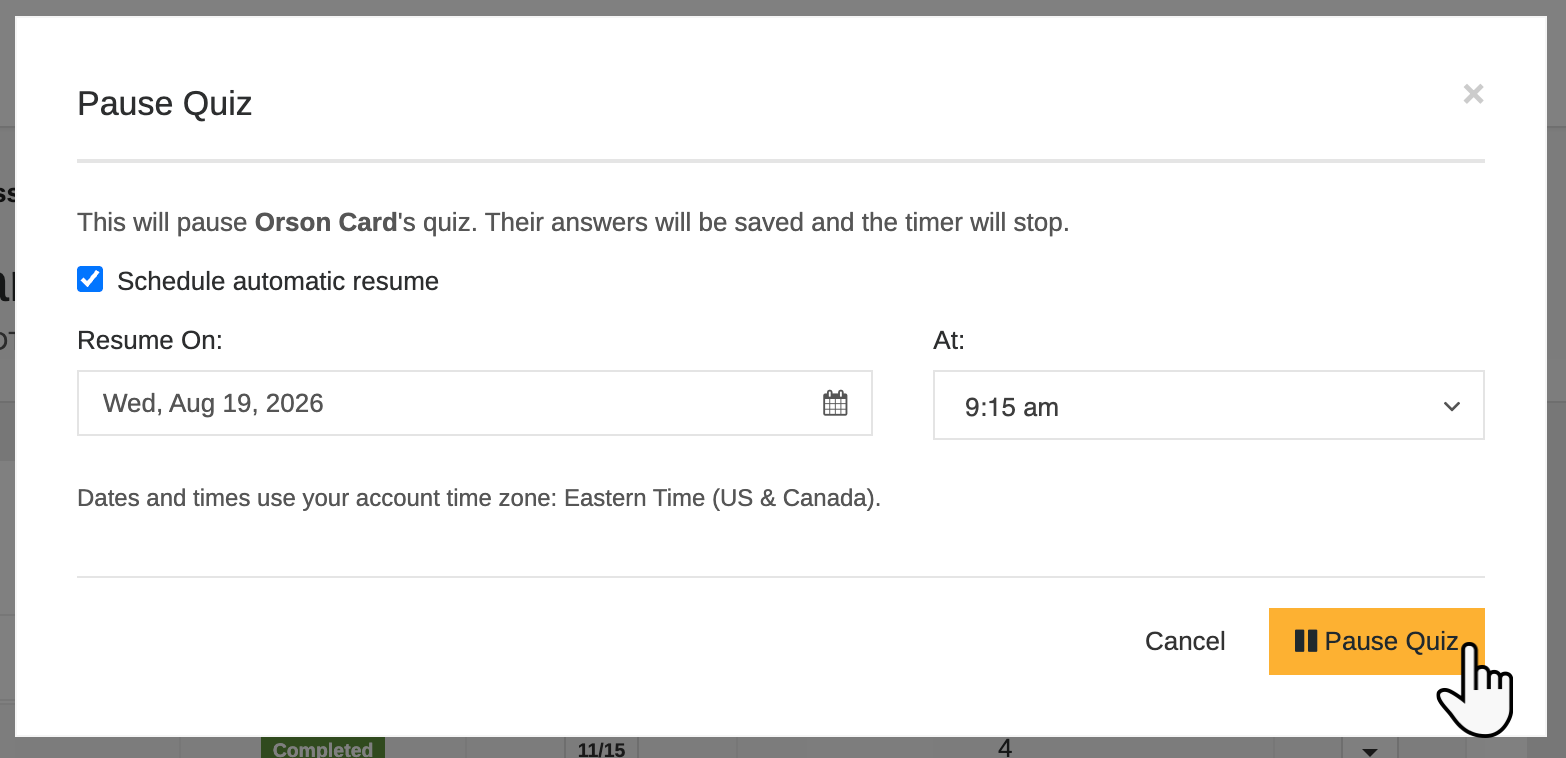Screen dimensions: 1566x758
Task: Uncheck Schedule automatic resume checkbox
Action: point(90,280)
